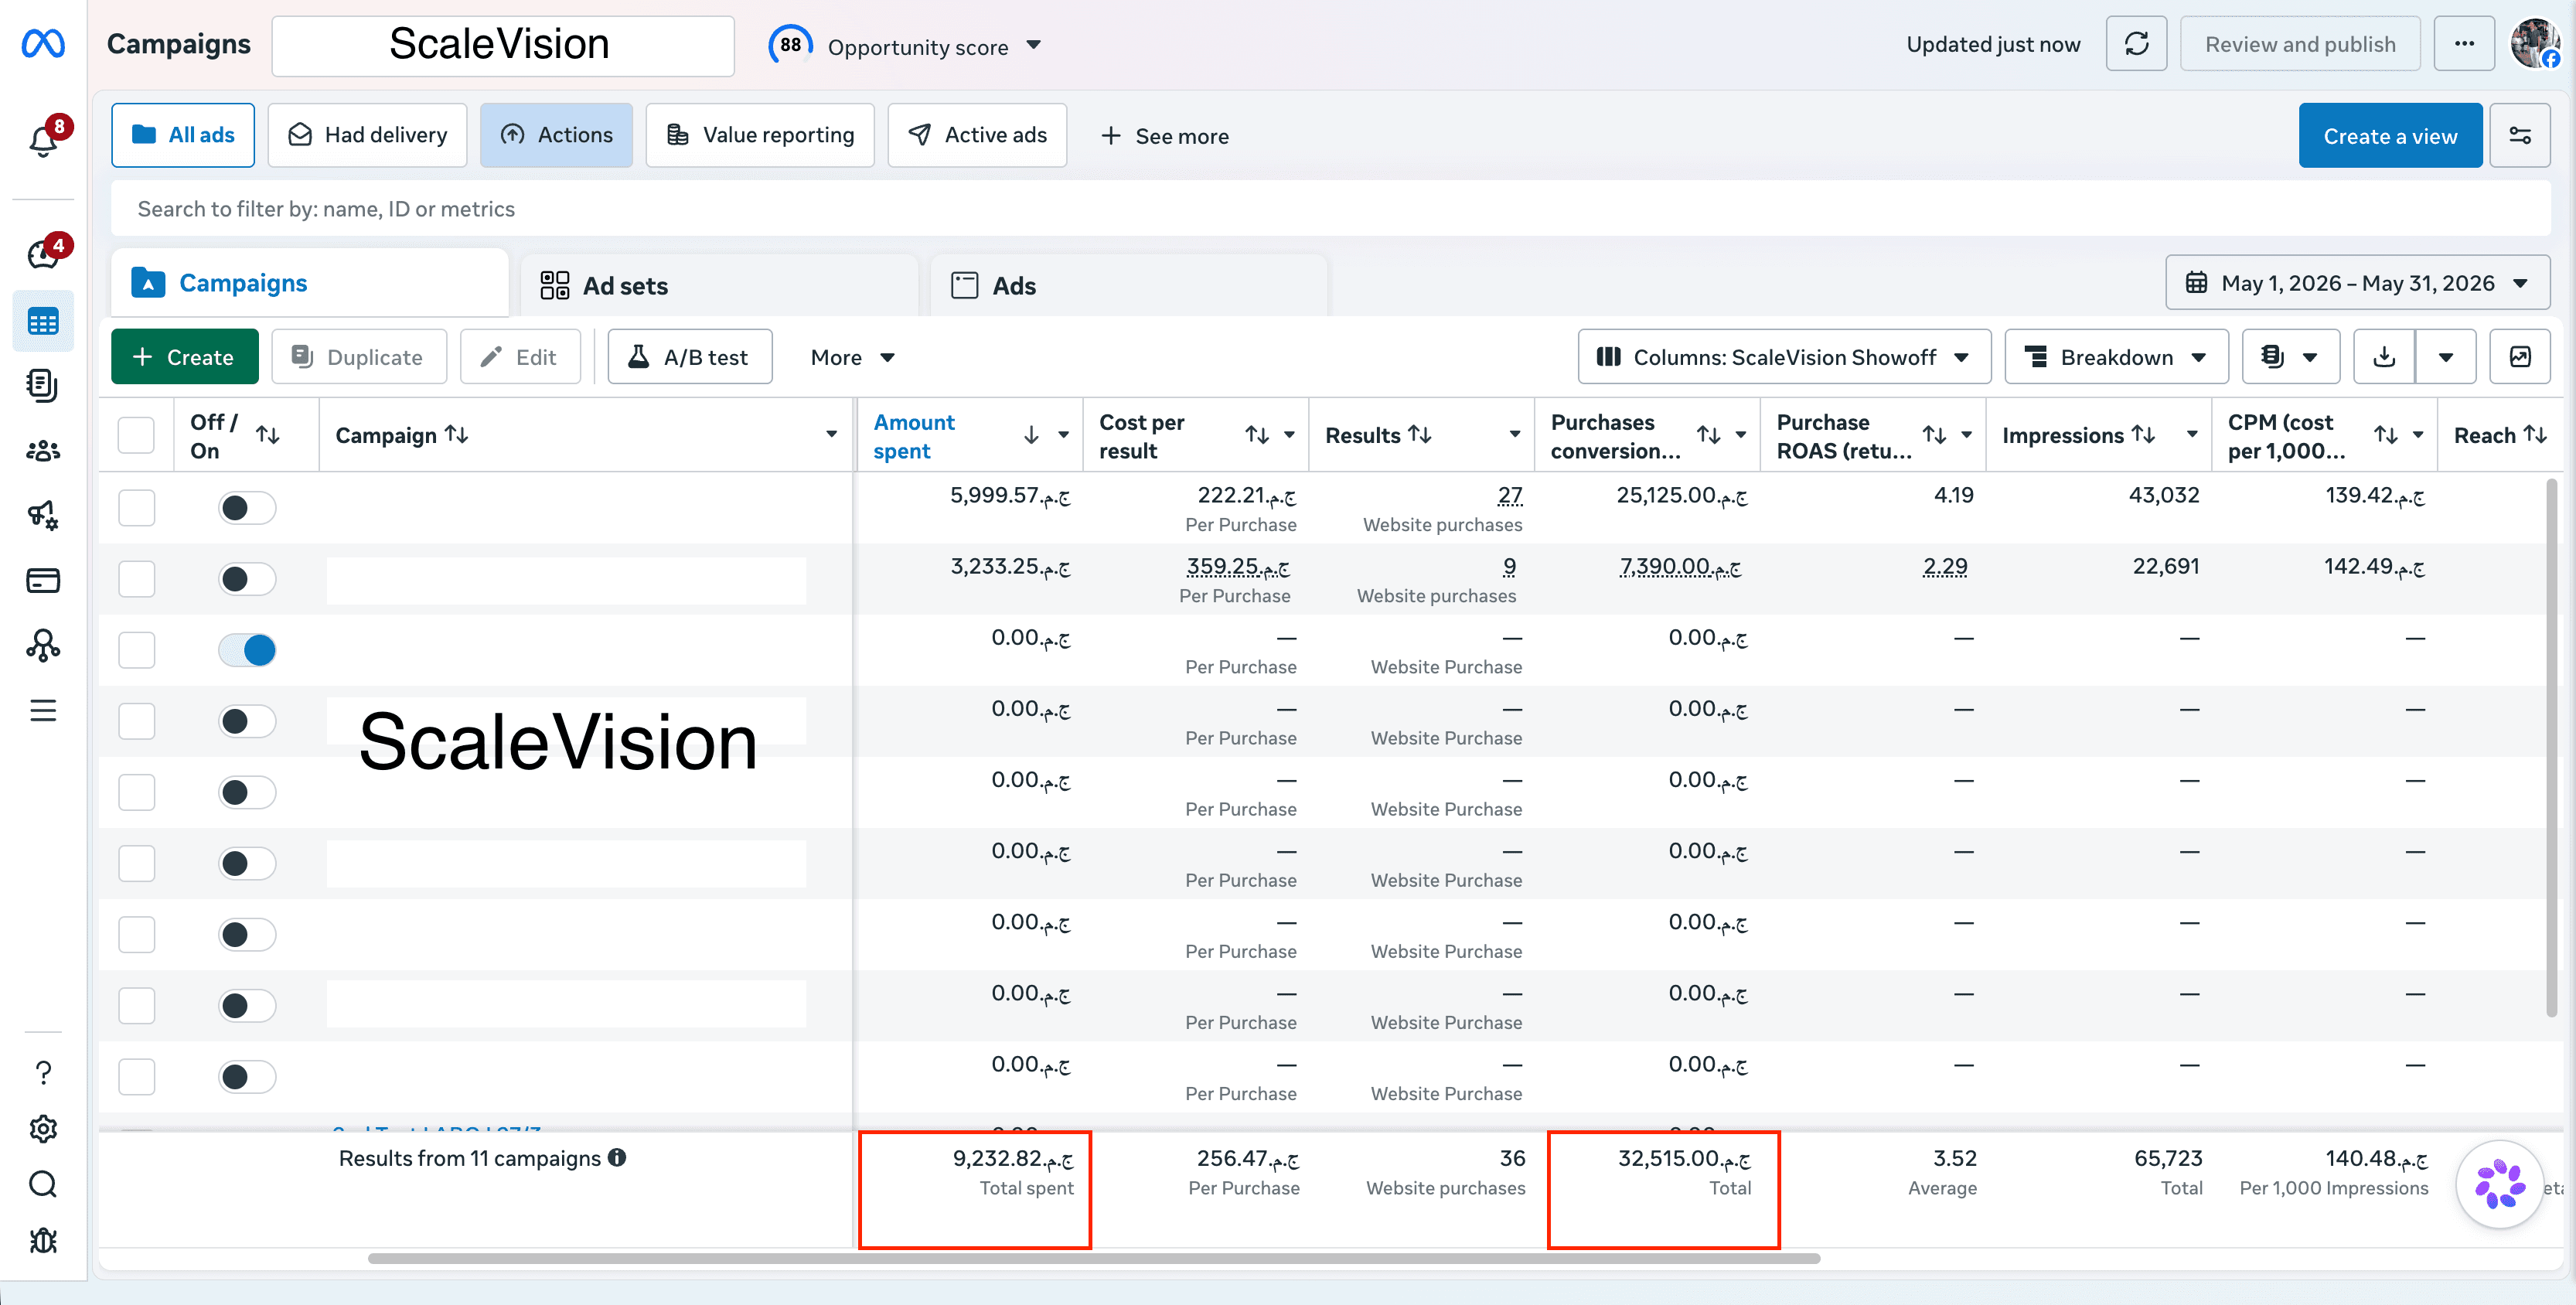Open Help question mark icon
The width and height of the screenshot is (2576, 1305).
click(x=43, y=1073)
